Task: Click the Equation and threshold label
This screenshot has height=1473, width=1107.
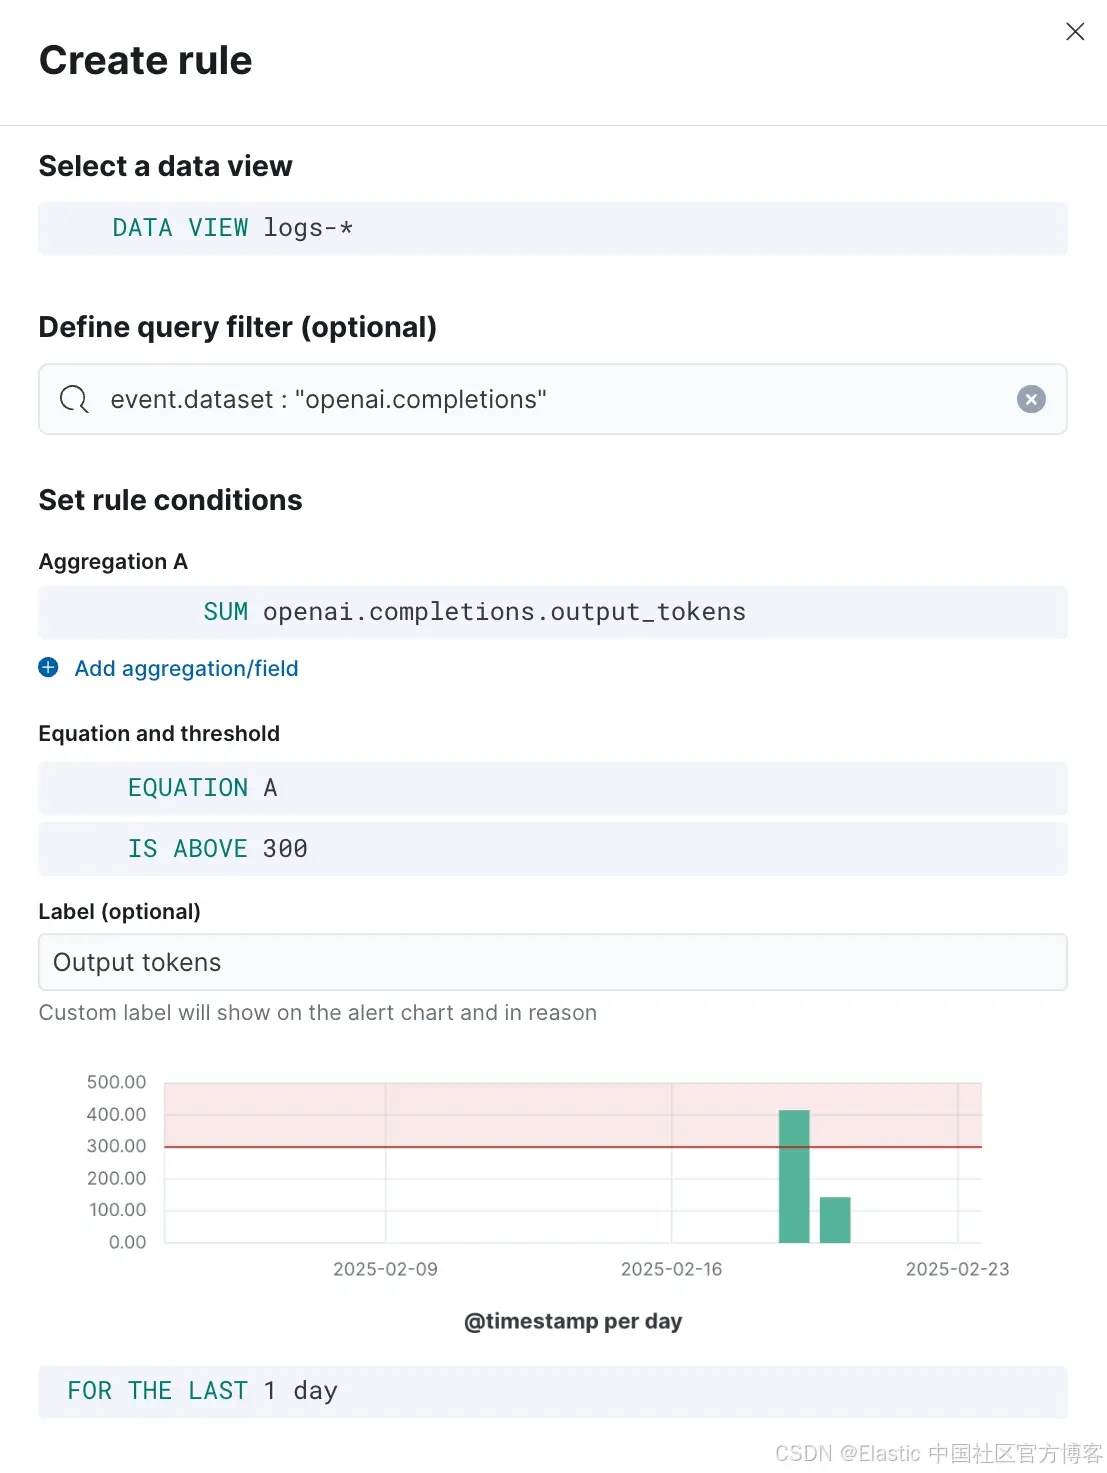Action: pyautogui.click(x=159, y=734)
